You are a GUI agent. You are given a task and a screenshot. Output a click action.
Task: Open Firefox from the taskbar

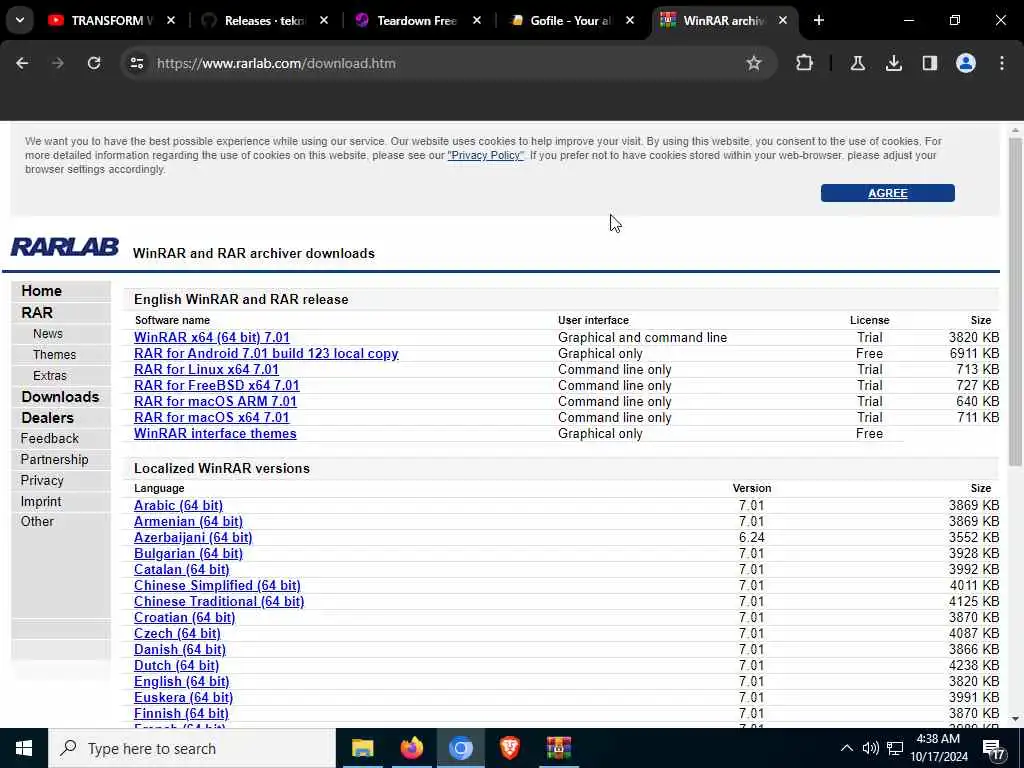(411, 748)
